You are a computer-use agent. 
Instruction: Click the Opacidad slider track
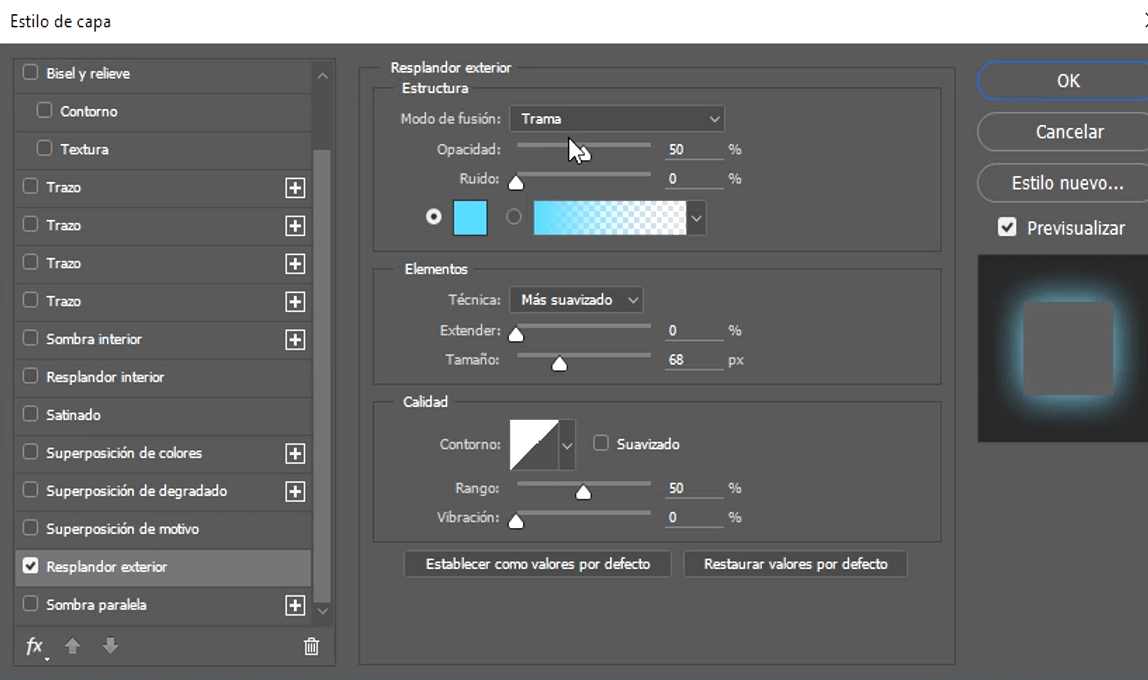click(x=584, y=146)
